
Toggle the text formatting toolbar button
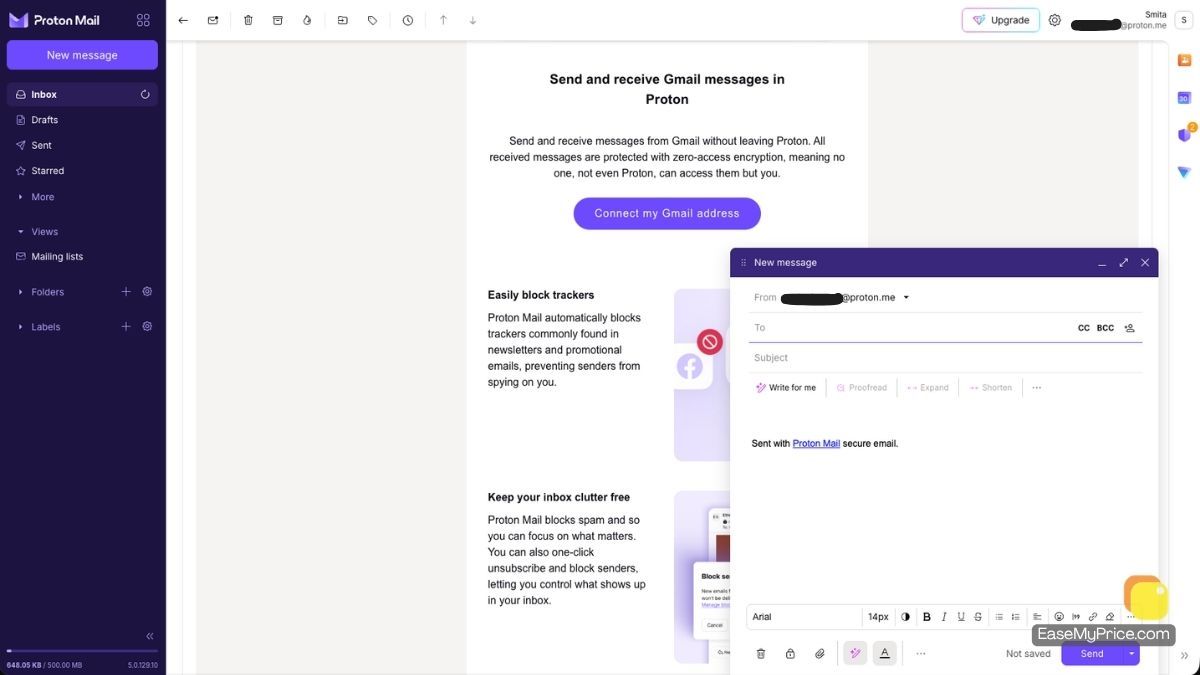click(x=885, y=654)
